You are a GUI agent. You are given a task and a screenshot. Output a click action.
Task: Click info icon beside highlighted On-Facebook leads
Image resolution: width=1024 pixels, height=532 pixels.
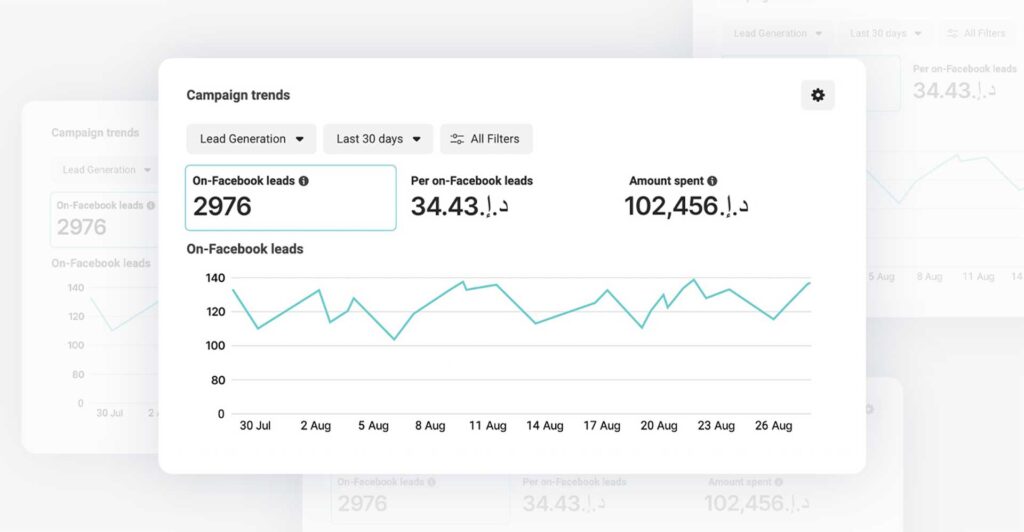point(304,181)
